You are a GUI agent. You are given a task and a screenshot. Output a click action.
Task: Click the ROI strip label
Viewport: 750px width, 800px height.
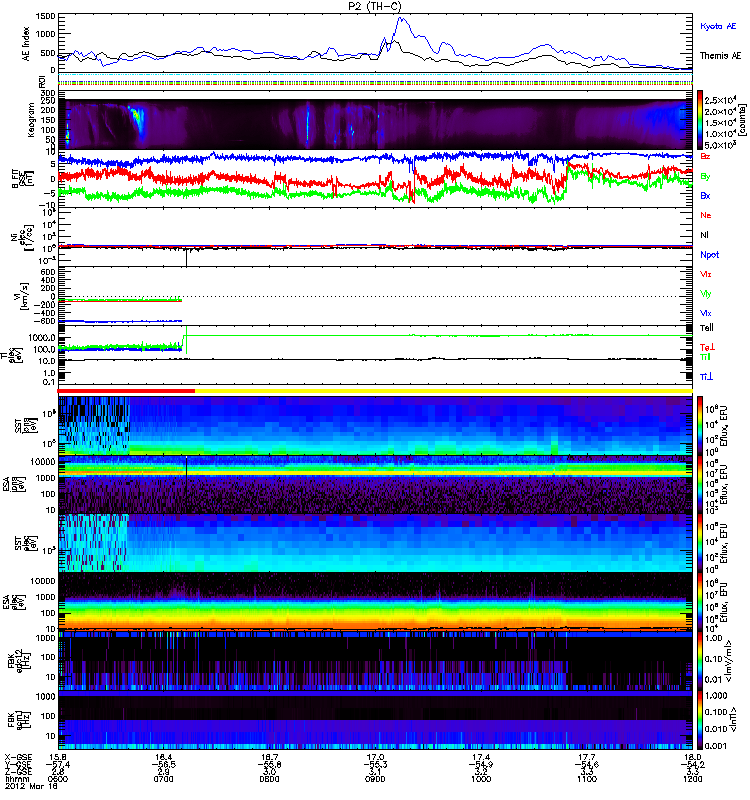click(41, 82)
